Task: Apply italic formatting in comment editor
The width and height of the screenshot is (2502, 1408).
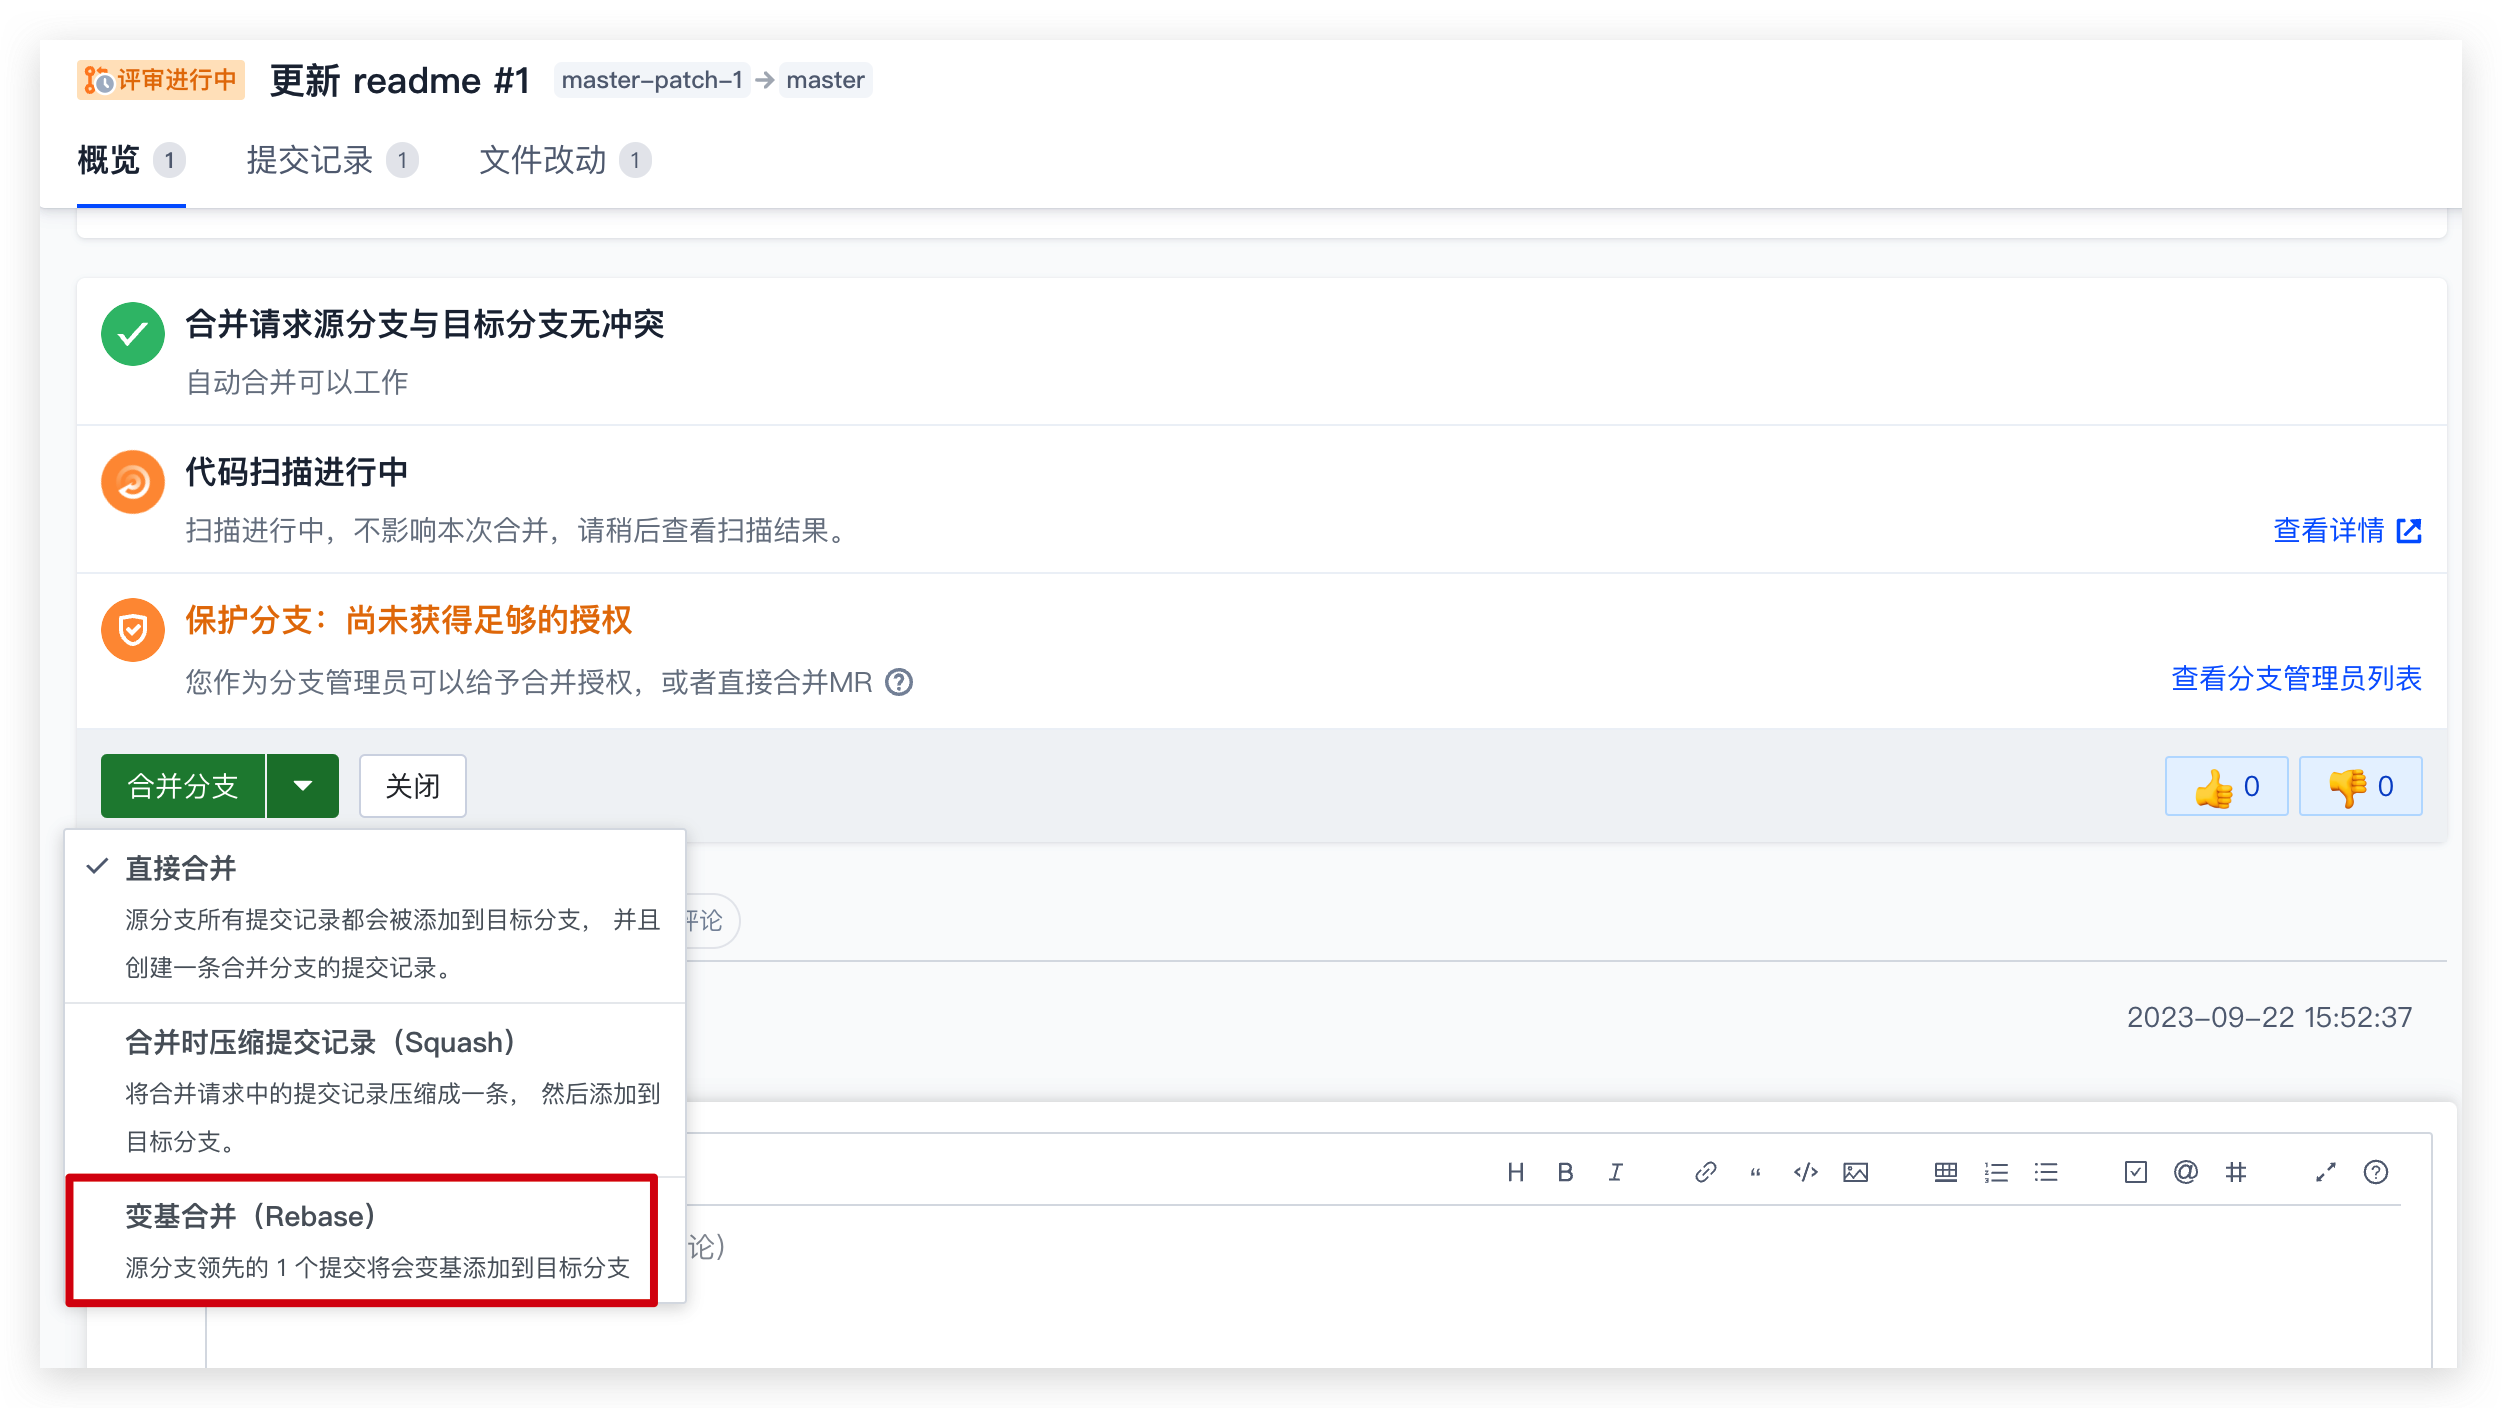Action: click(1615, 1172)
